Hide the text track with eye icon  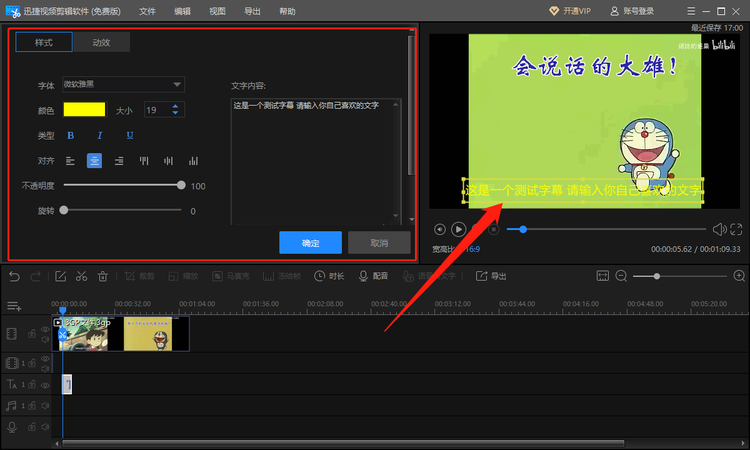click(45, 385)
